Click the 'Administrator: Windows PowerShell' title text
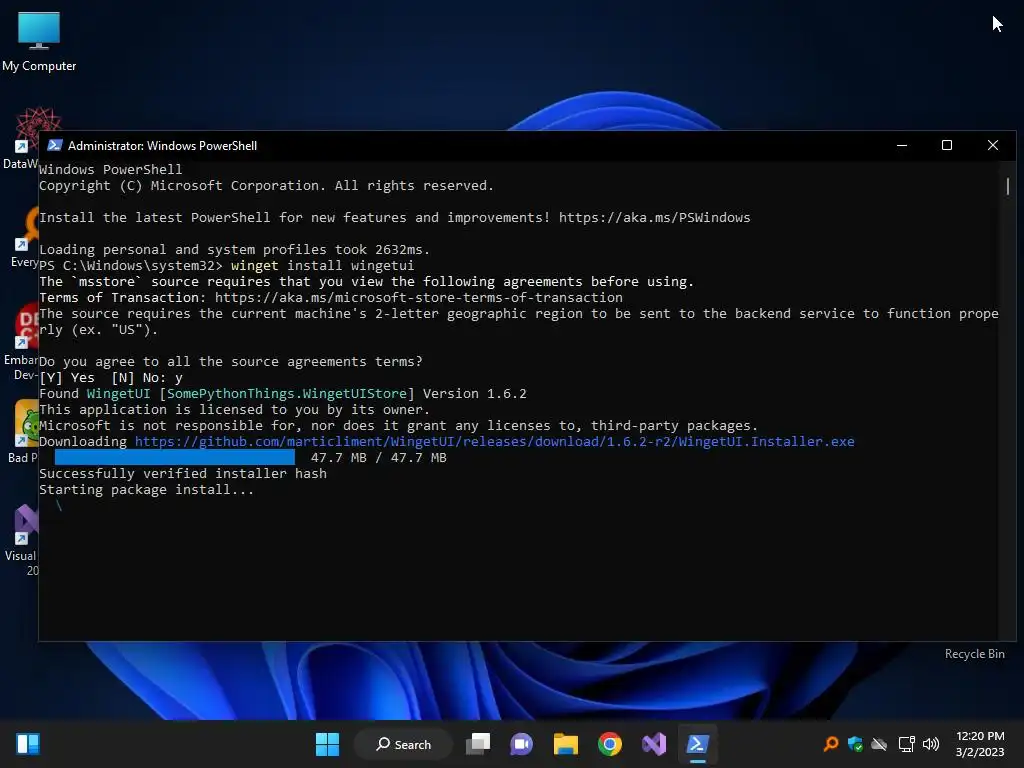This screenshot has height=768, width=1024. coord(162,146)
